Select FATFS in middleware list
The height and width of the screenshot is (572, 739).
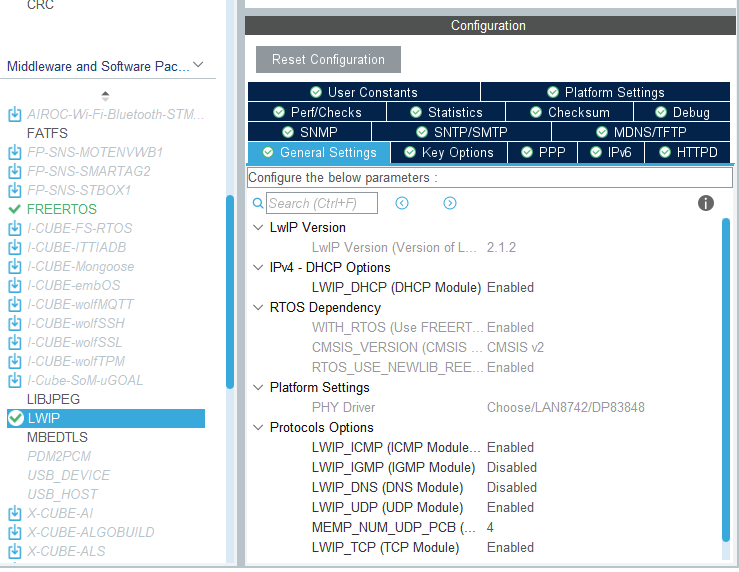47,133
